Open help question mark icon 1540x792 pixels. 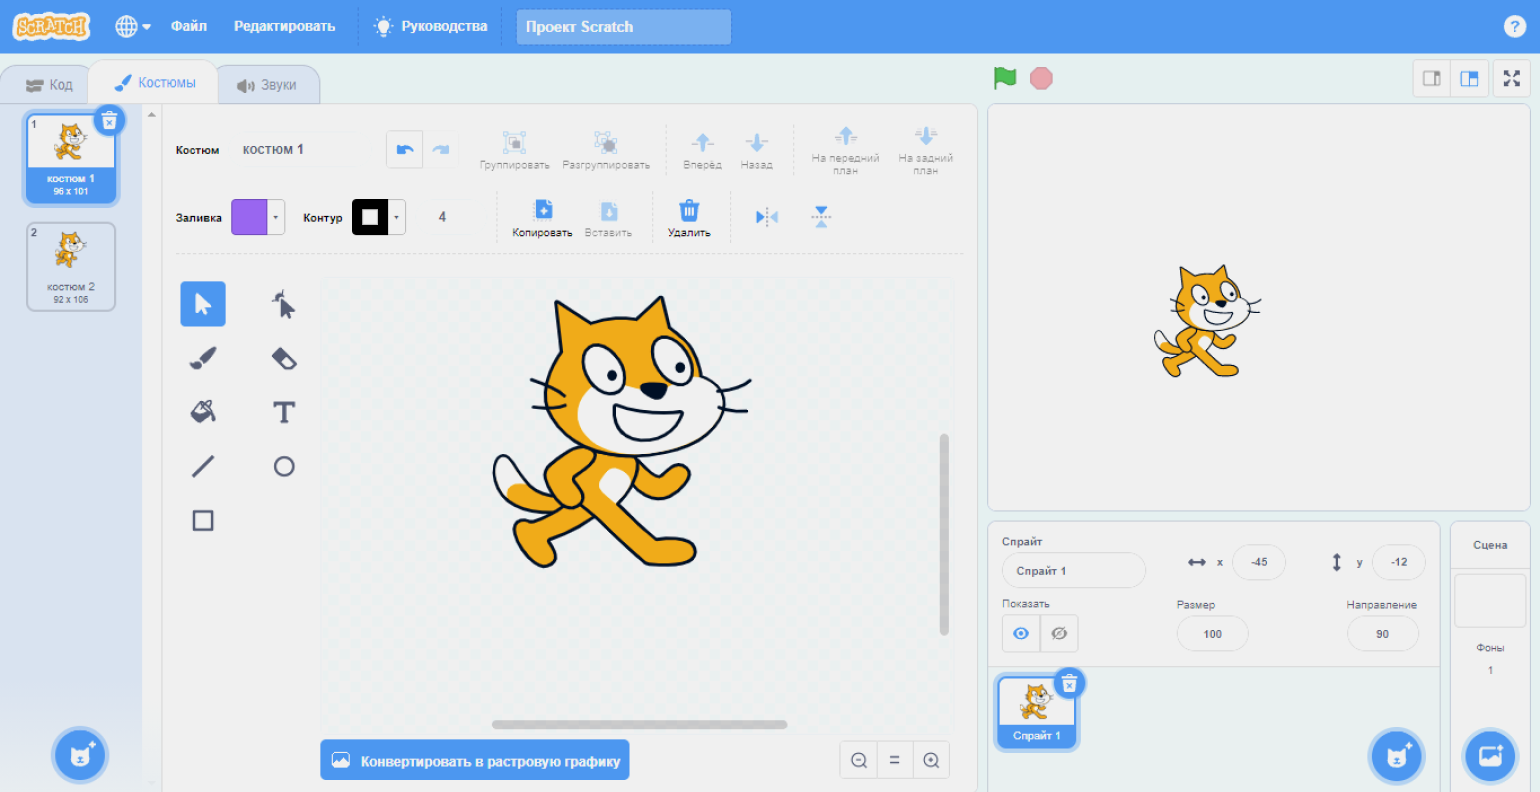tap(1514, 27)
